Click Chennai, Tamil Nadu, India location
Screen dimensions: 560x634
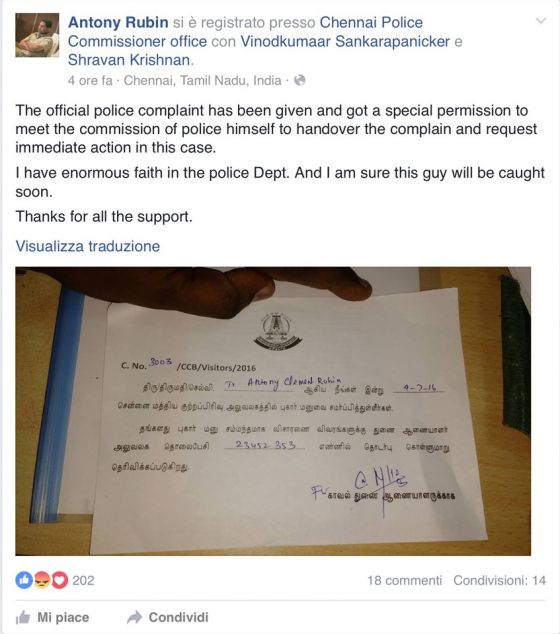[x=202, y=80]
